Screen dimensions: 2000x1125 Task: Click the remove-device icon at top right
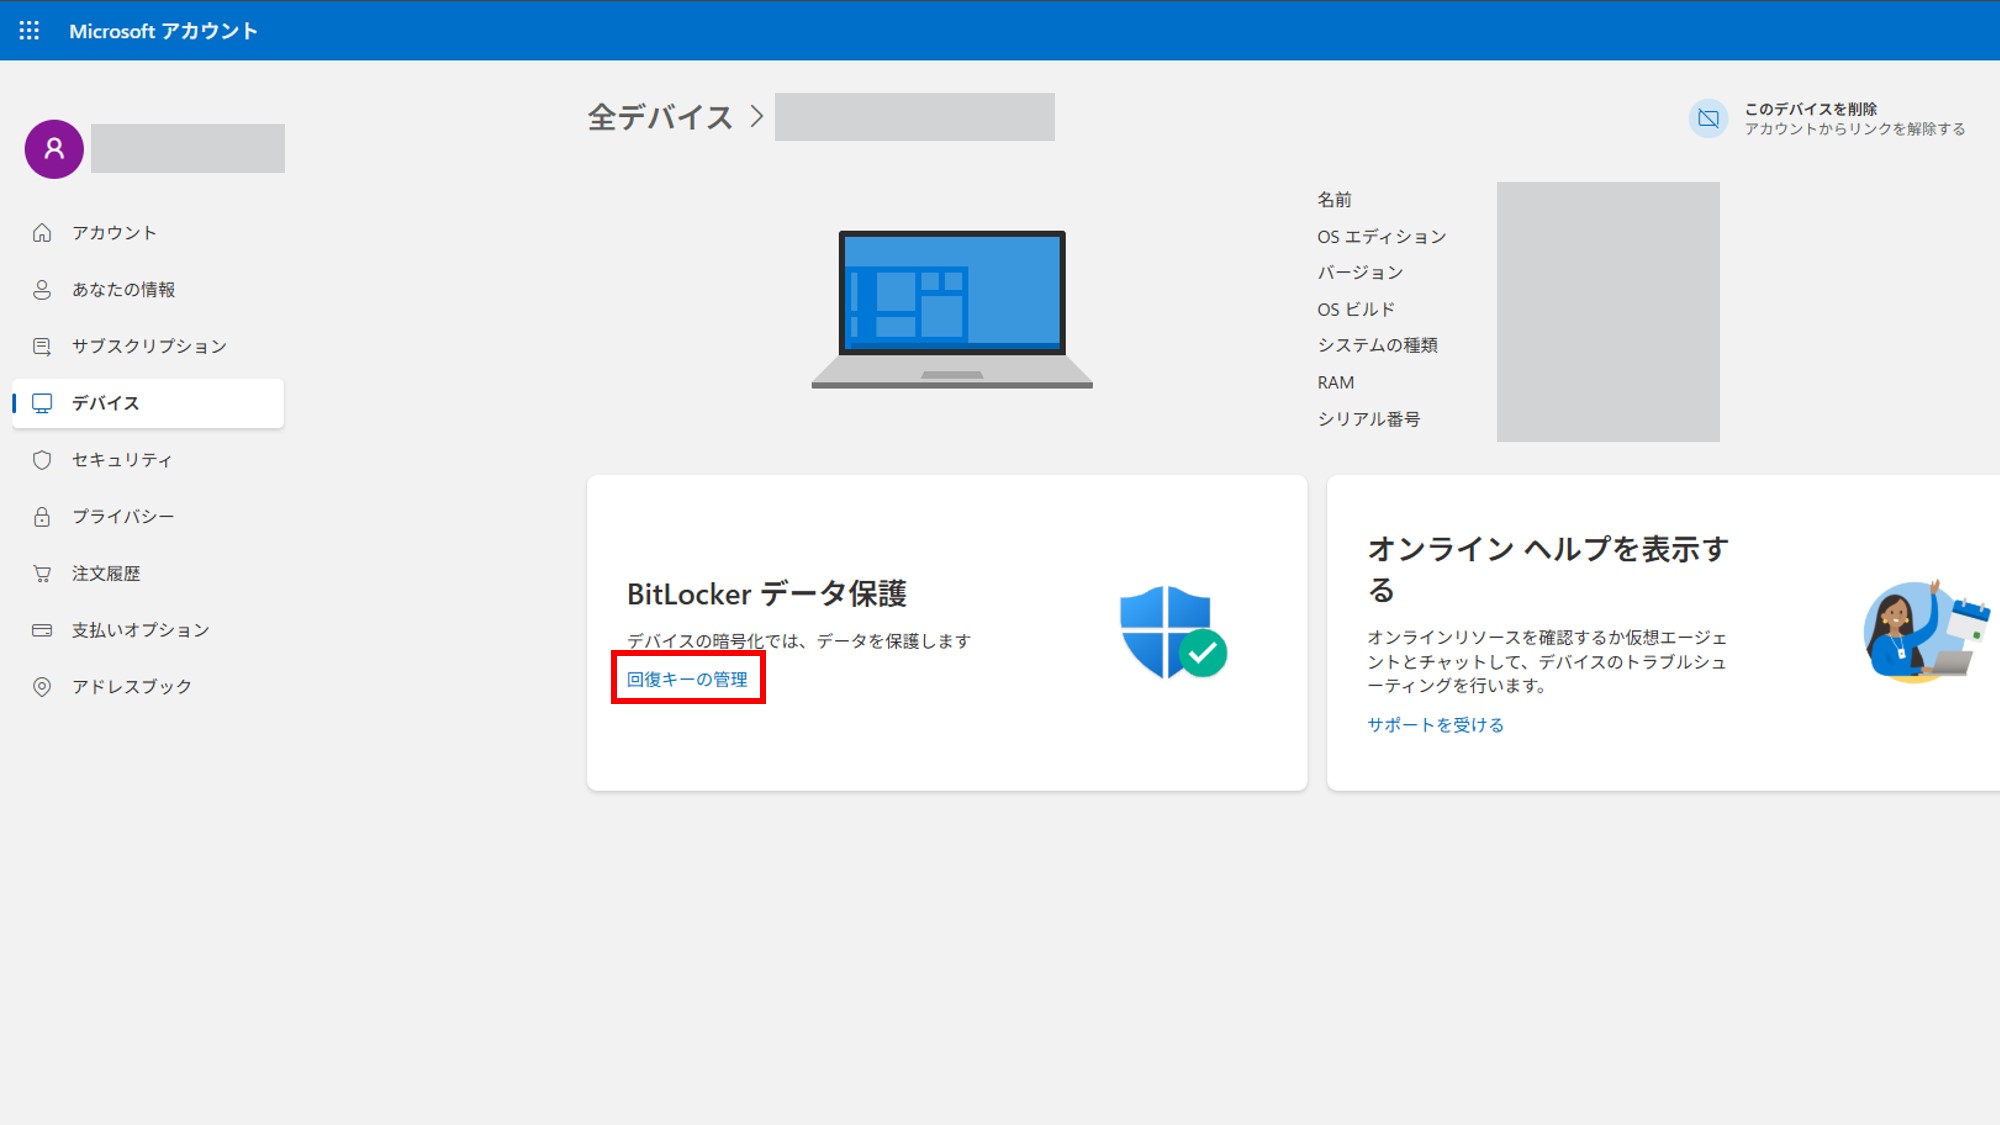1709,119
